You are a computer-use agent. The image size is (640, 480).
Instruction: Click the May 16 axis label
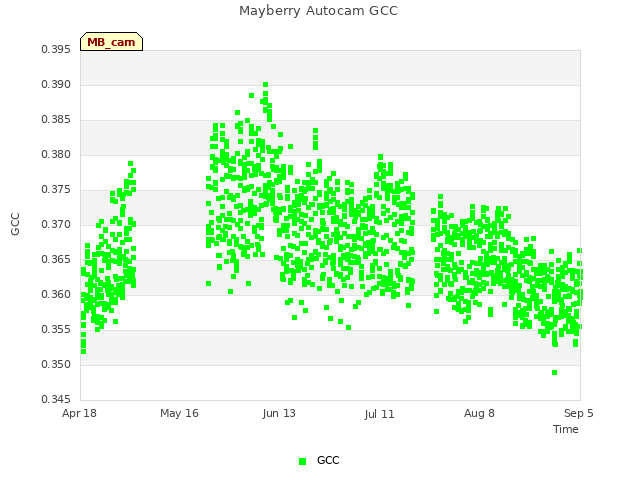(179, 413)
